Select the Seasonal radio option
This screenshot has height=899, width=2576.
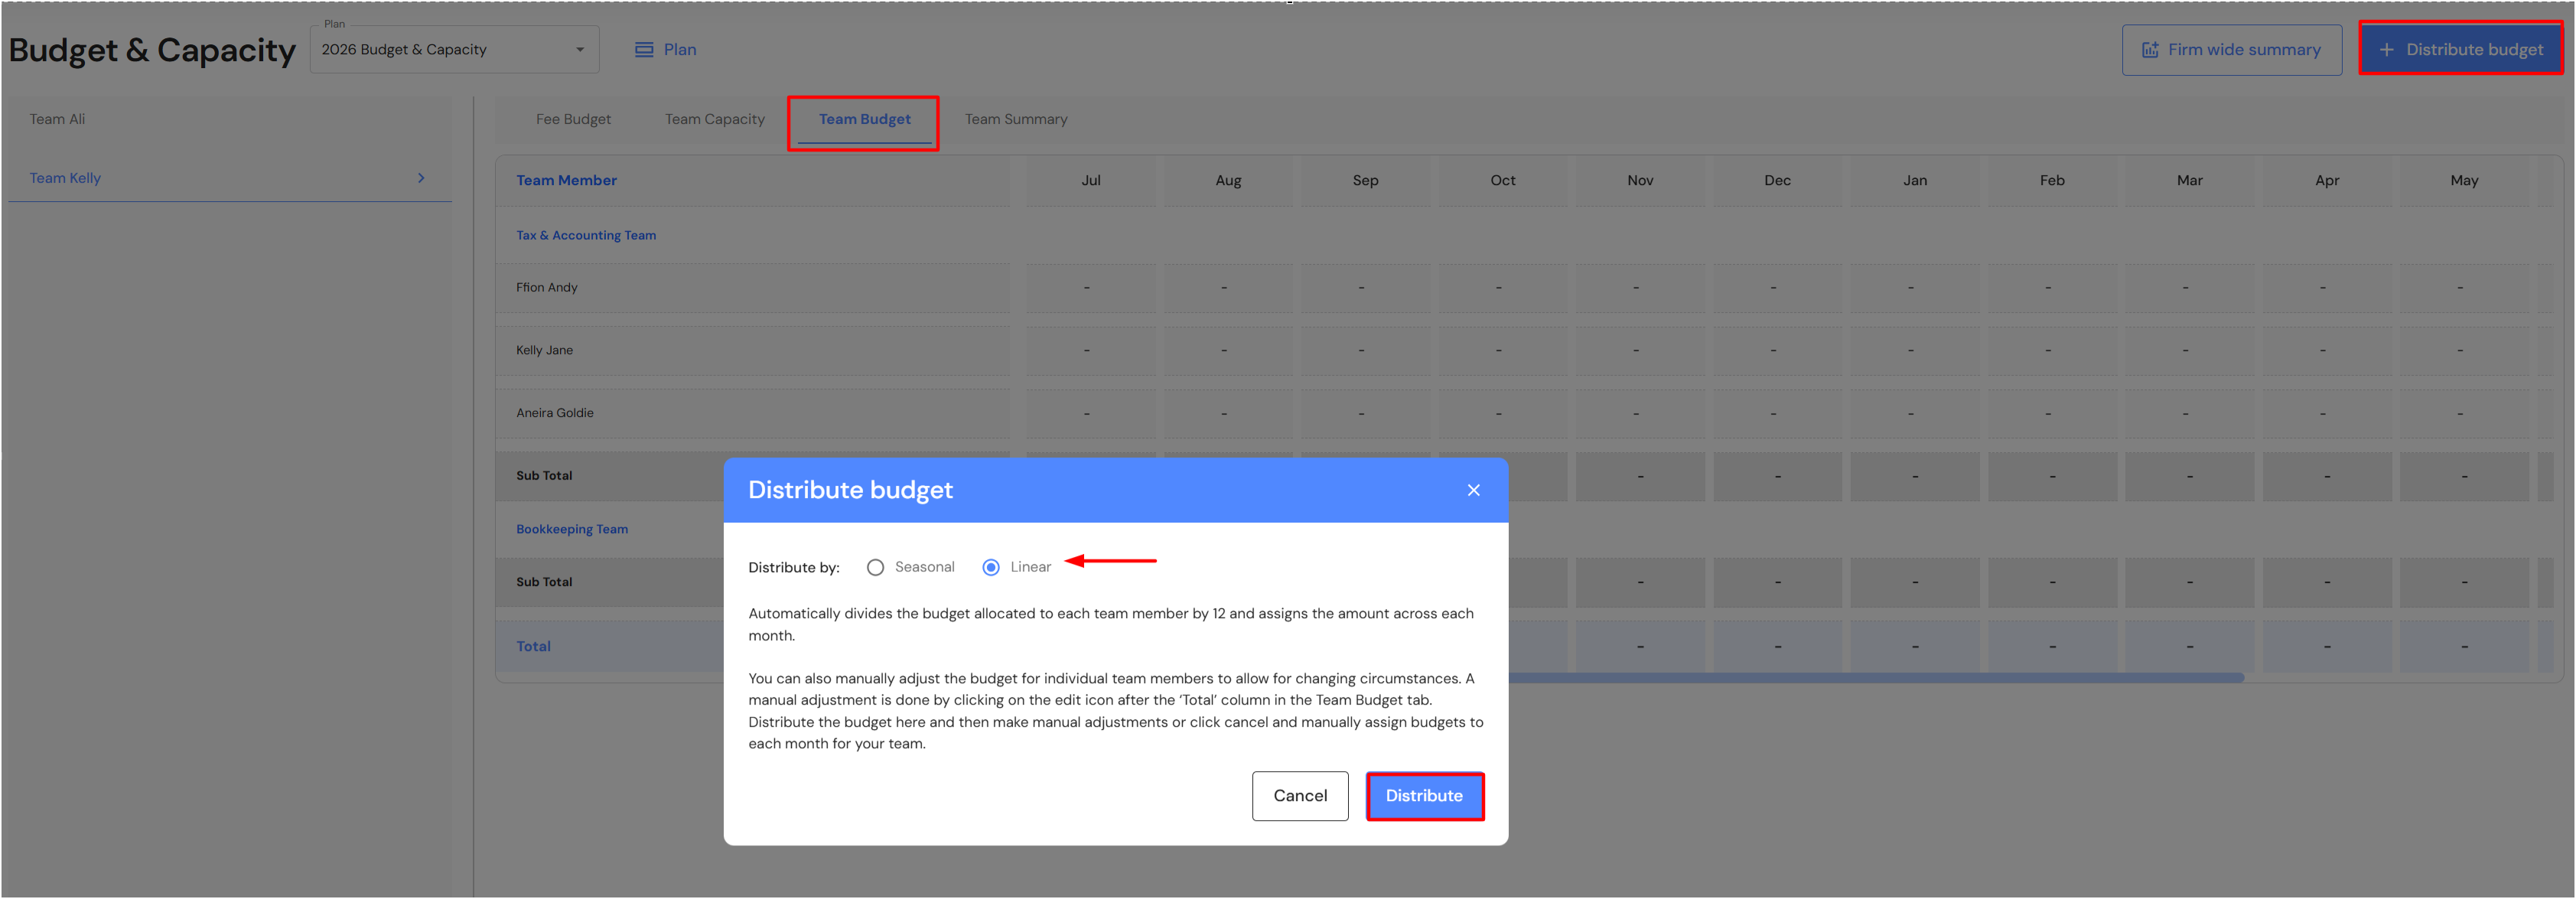tap(875, 567)
